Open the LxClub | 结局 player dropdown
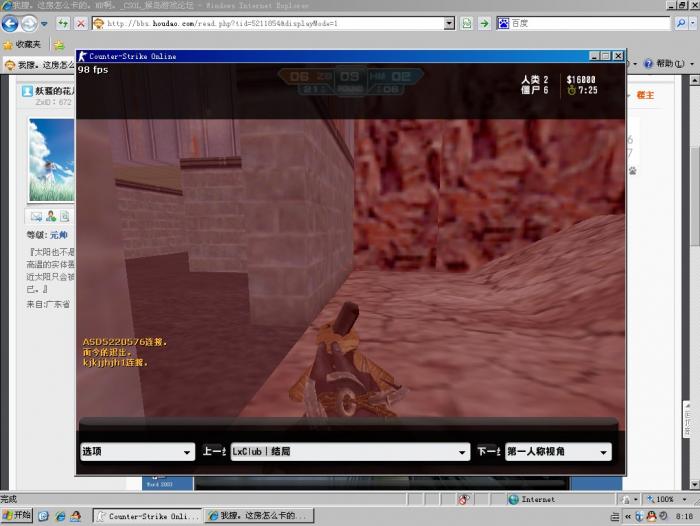Screen dimensions: 700x526 pyautogui.click(x=350, y=451)
